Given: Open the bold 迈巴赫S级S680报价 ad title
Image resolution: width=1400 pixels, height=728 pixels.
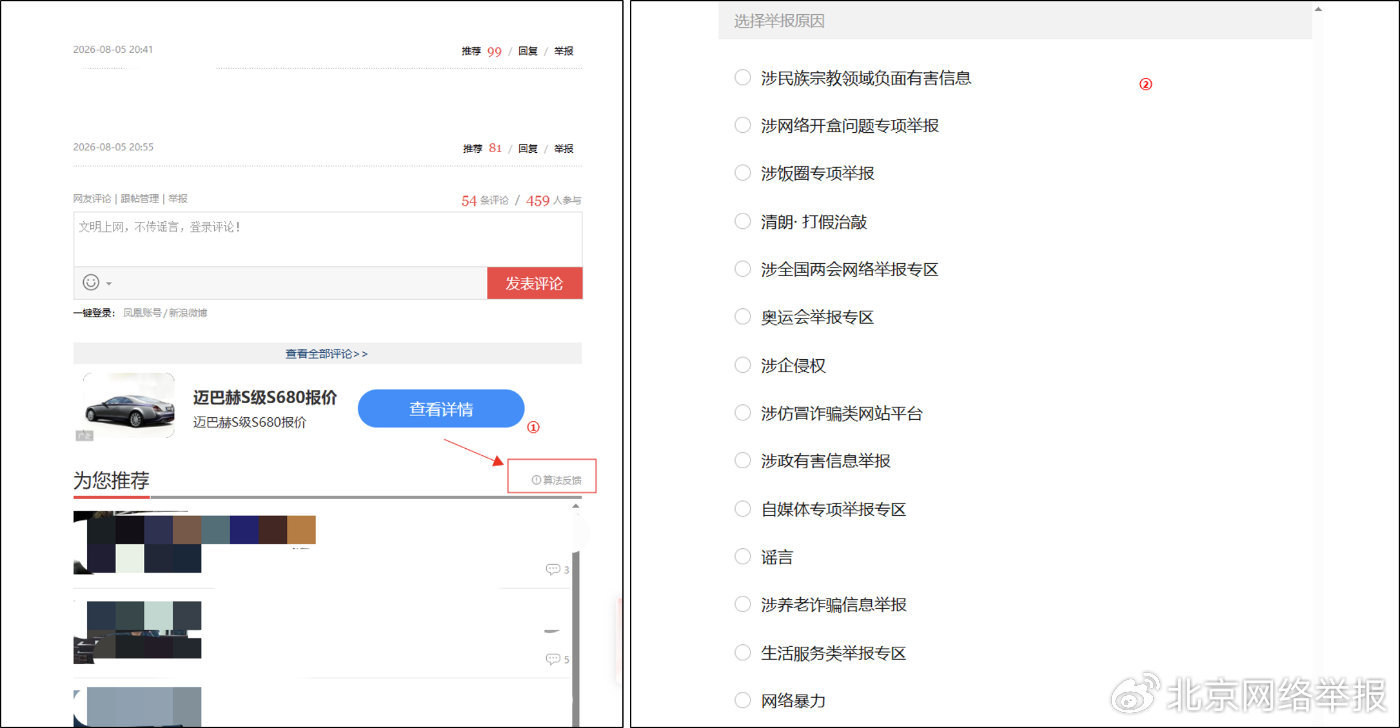Looking at the screenshot, I should (265, 397).
